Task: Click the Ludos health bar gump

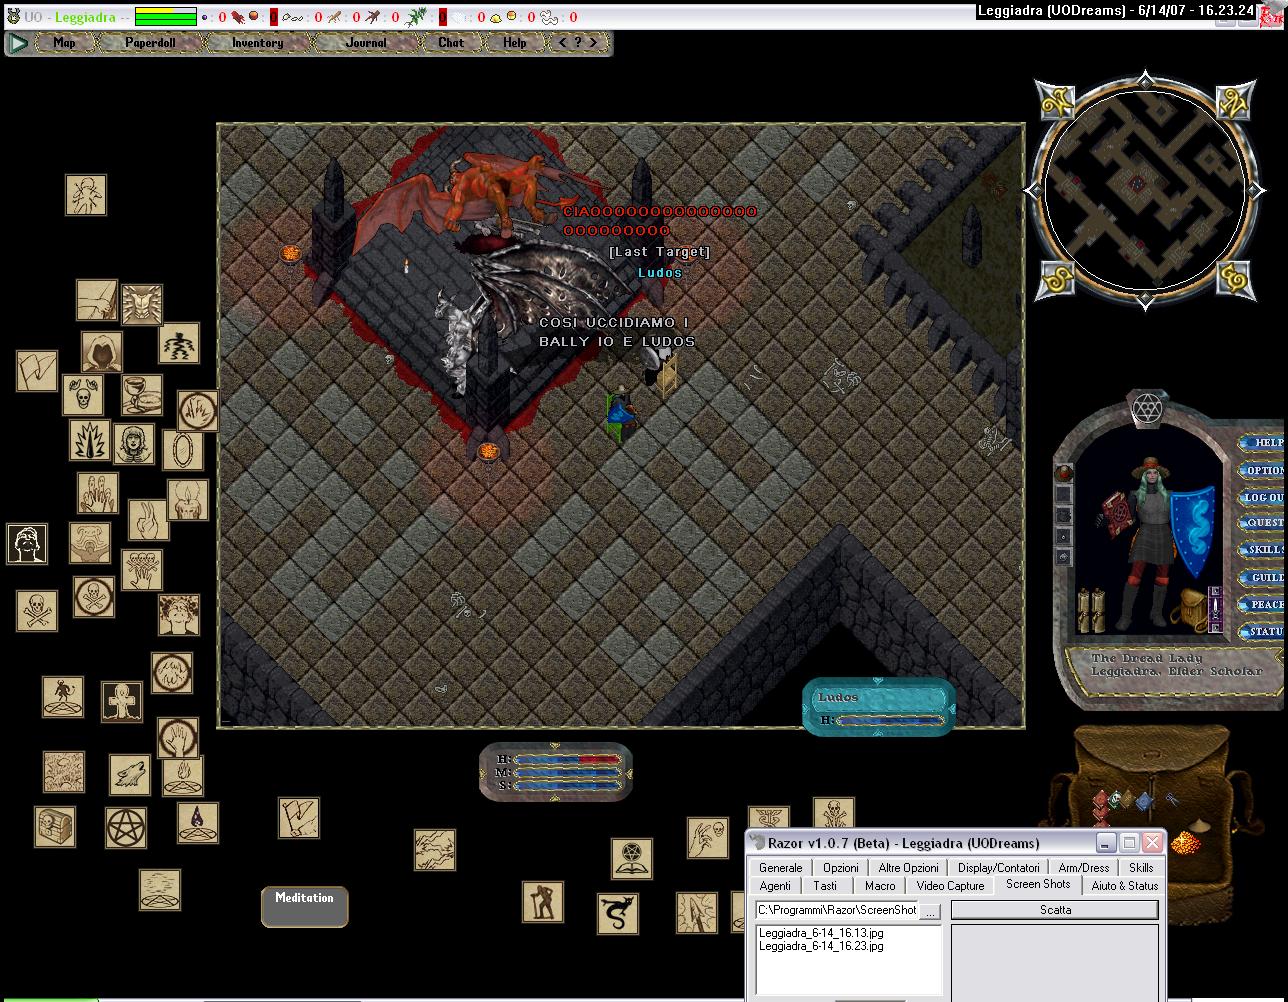Action: pyautogui.click(x=879, y=707)
